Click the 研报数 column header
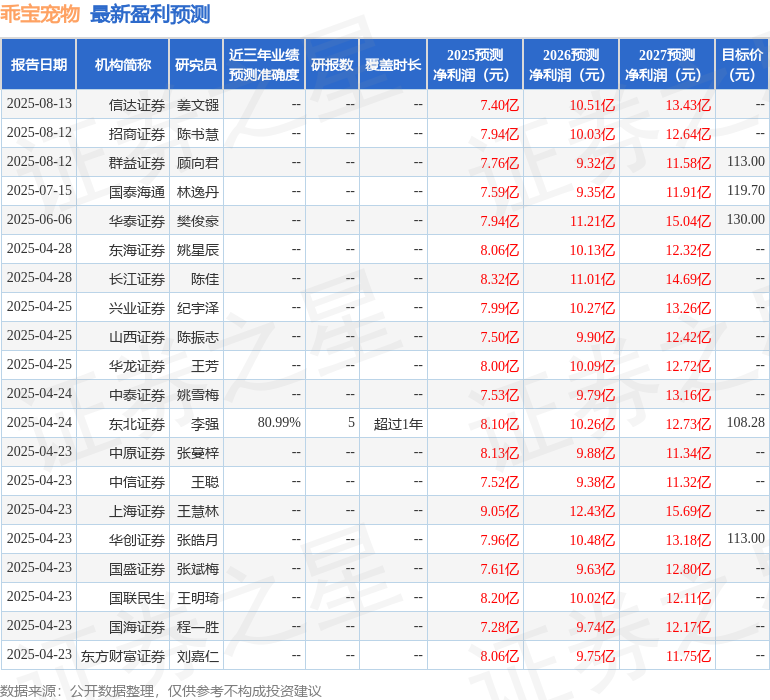Screen dimensions: 770x700 (x=332, y=65)
